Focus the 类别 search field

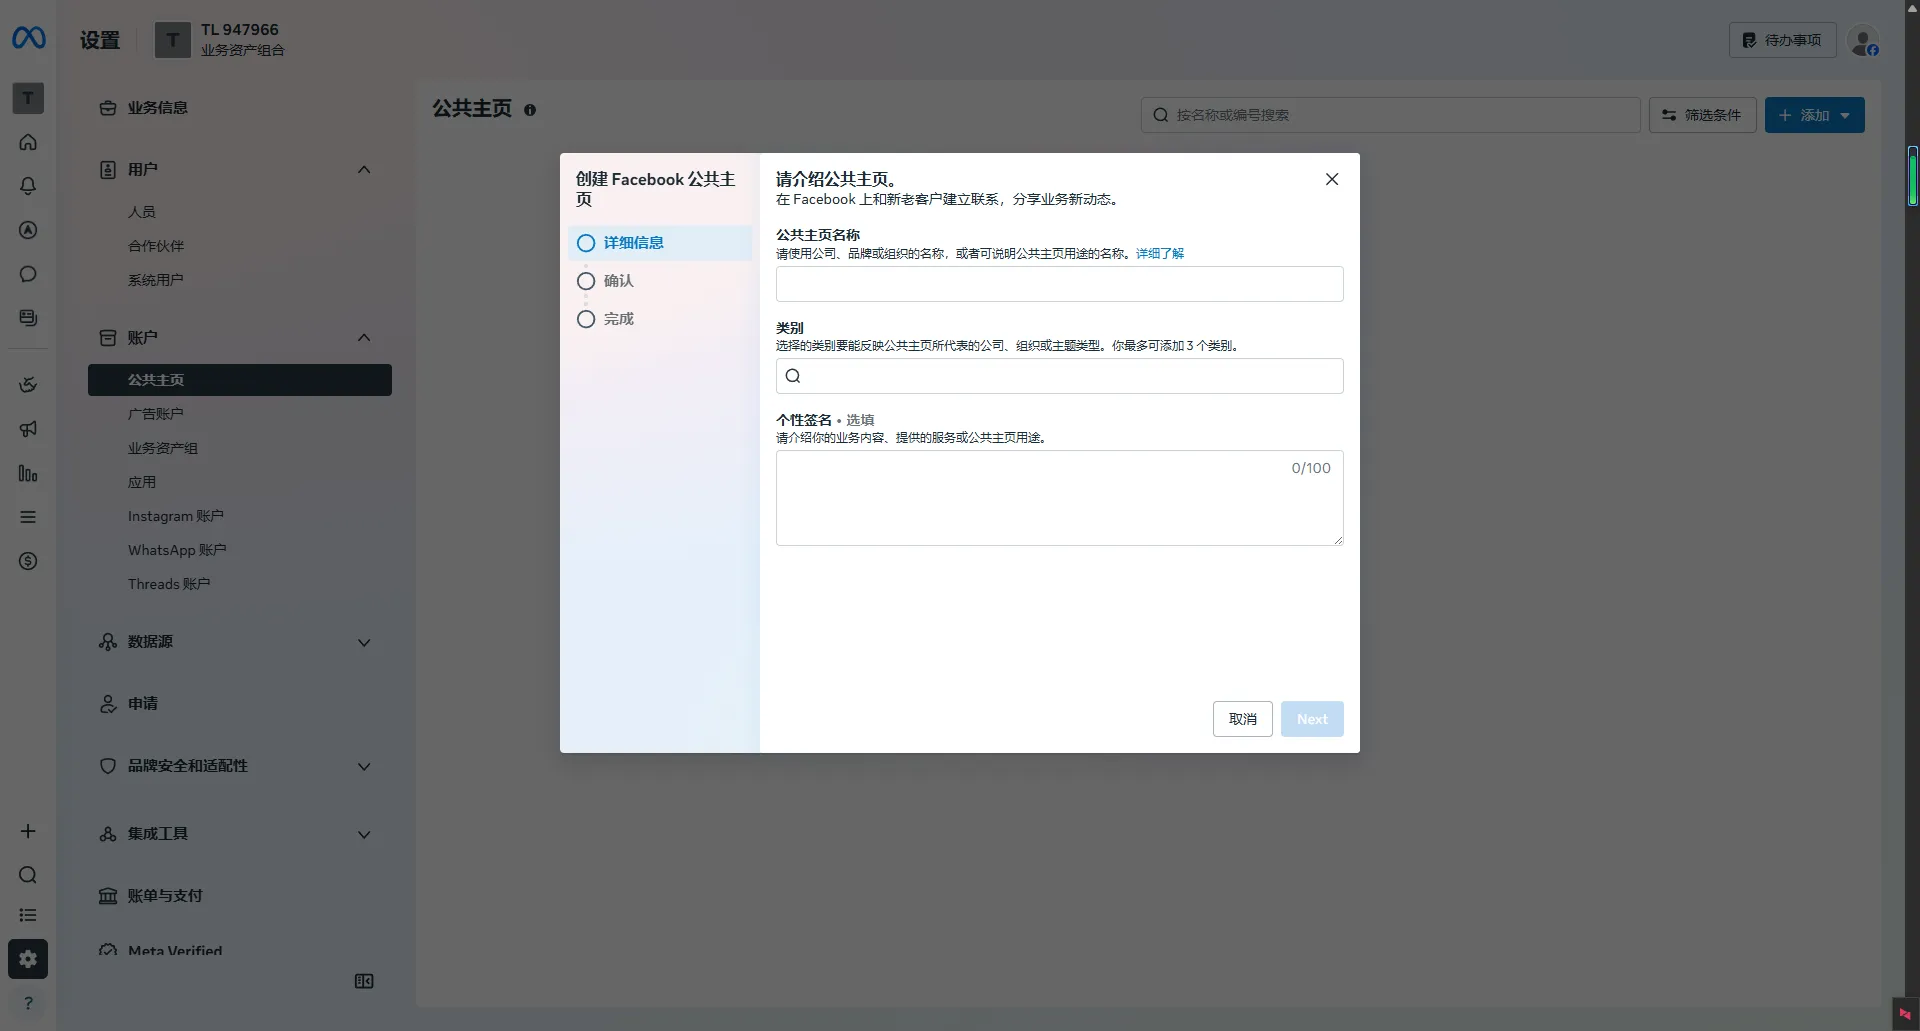(x=1059, y=376)
